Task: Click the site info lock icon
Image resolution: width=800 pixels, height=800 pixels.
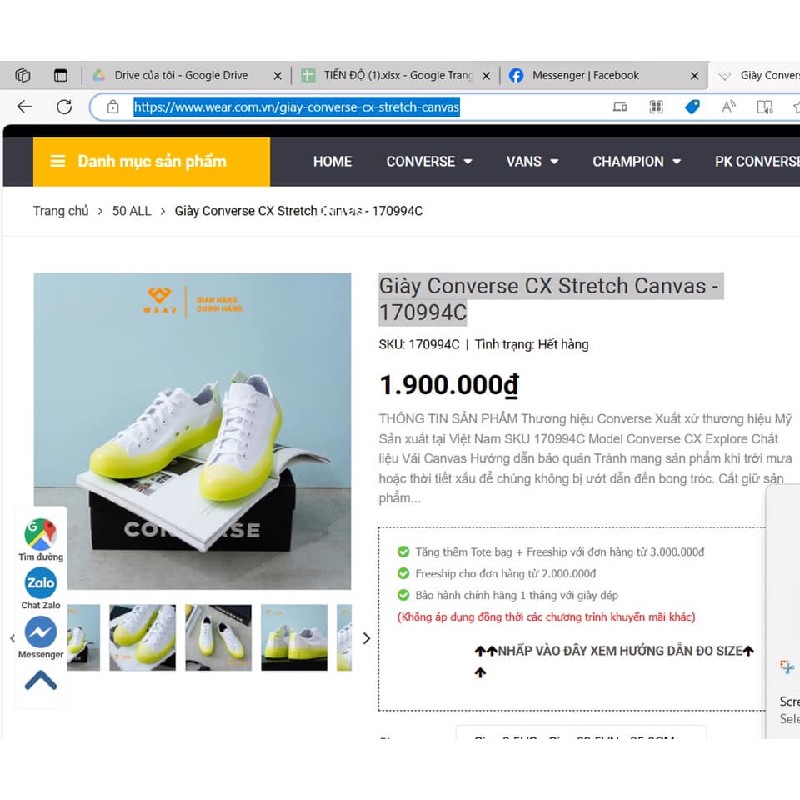Action: 113,107
